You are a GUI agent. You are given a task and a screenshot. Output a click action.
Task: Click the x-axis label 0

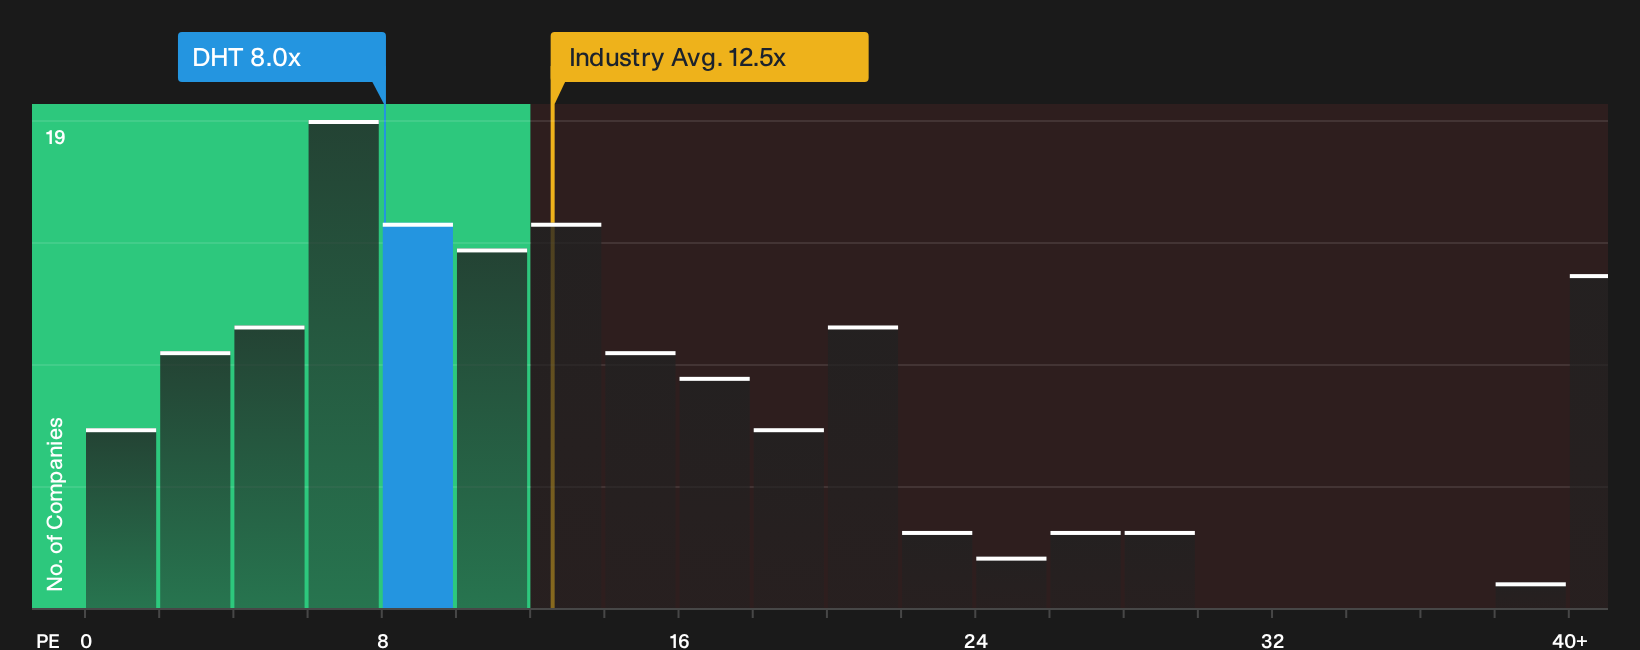point(86,640)
